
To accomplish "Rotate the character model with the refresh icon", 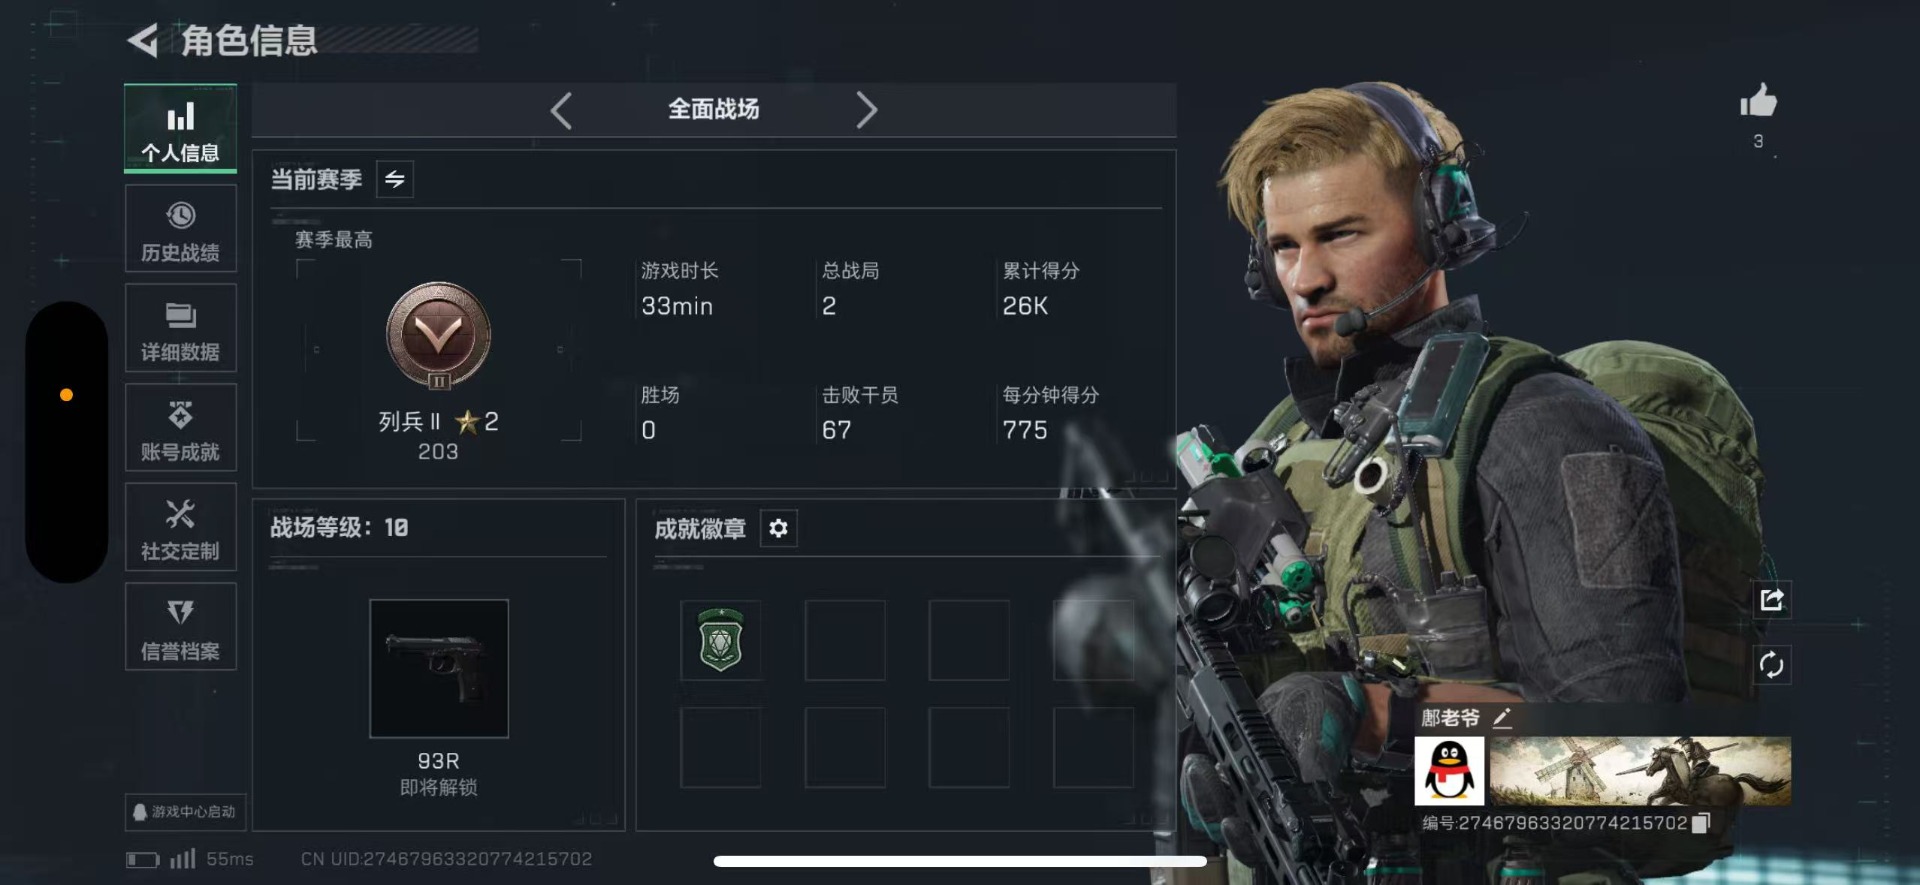I will click(1771, 665).
